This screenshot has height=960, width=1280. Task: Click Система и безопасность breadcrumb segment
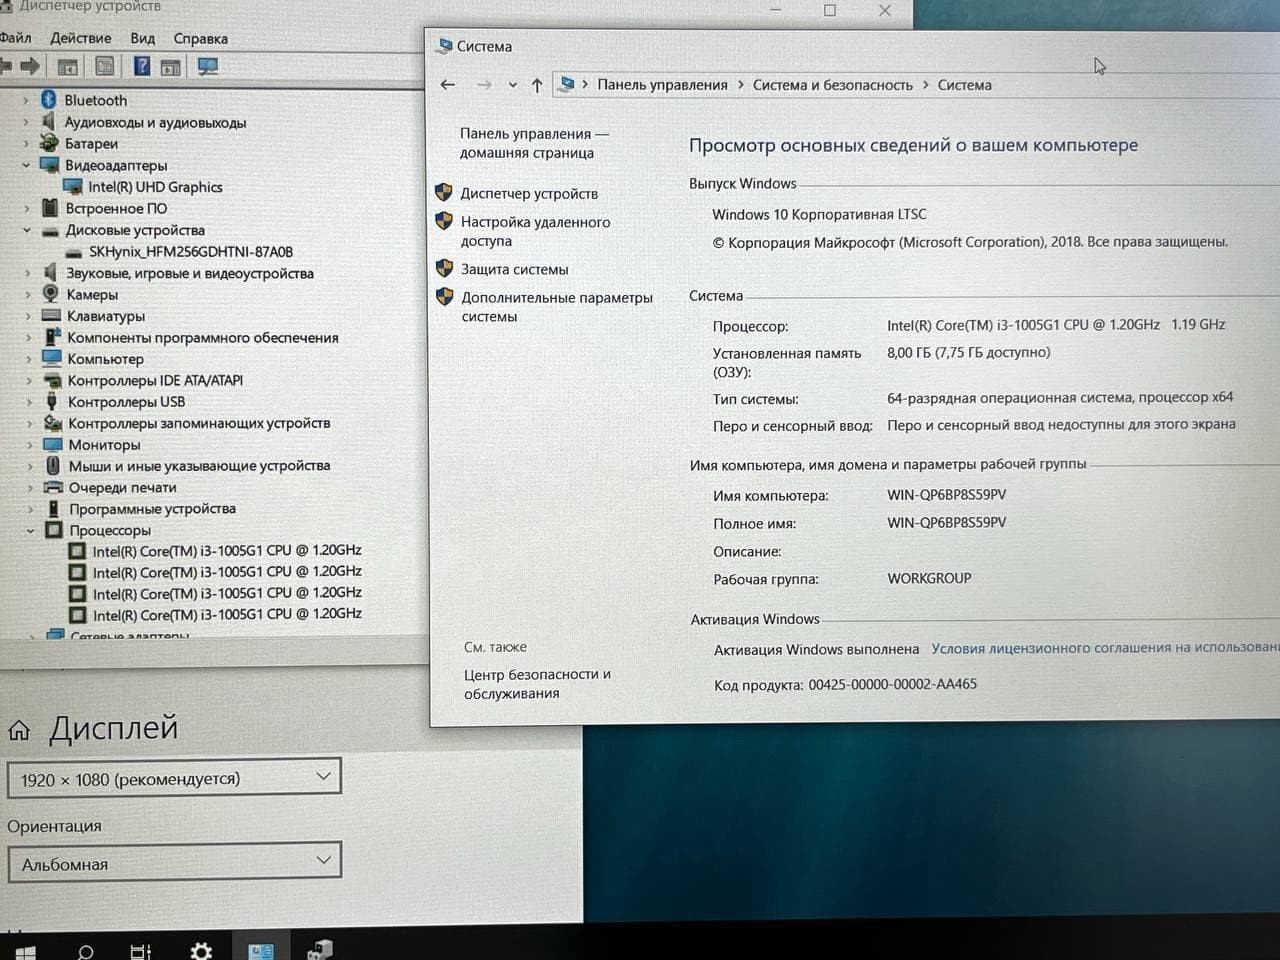(x=832, y=85)
